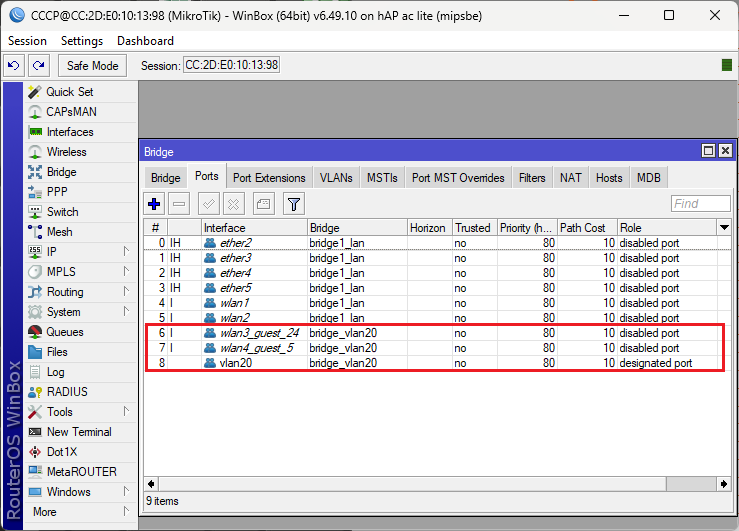Open PPP in the sidebar

81,192
